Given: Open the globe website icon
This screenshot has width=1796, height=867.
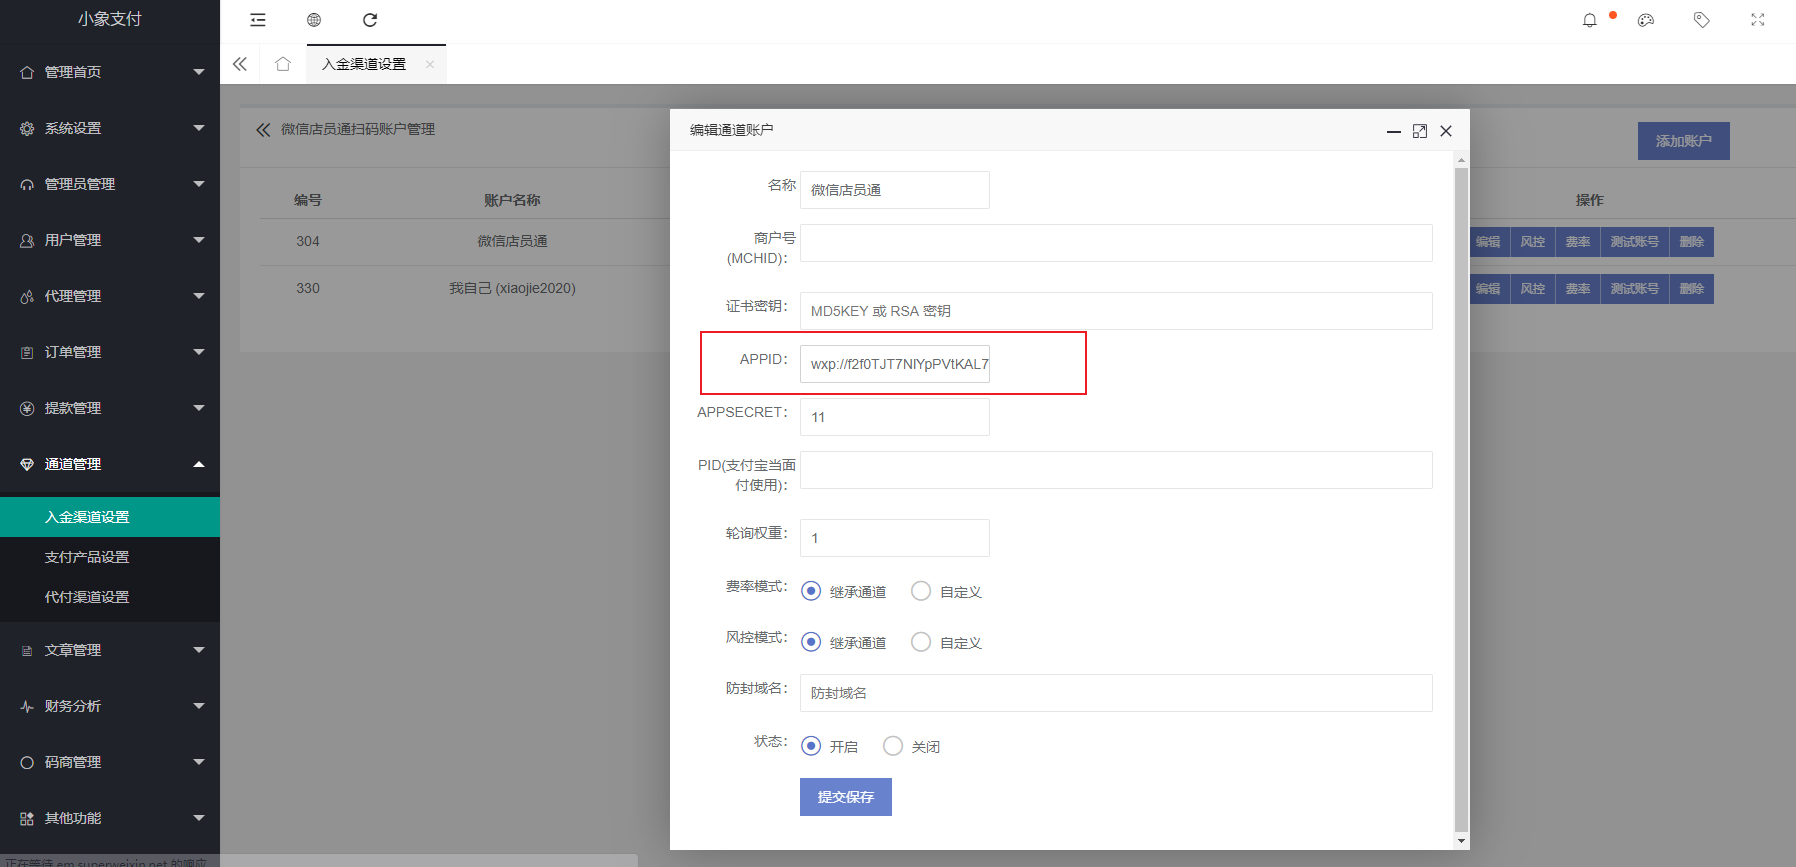Looking at the screenshot, I should (314, 20).
